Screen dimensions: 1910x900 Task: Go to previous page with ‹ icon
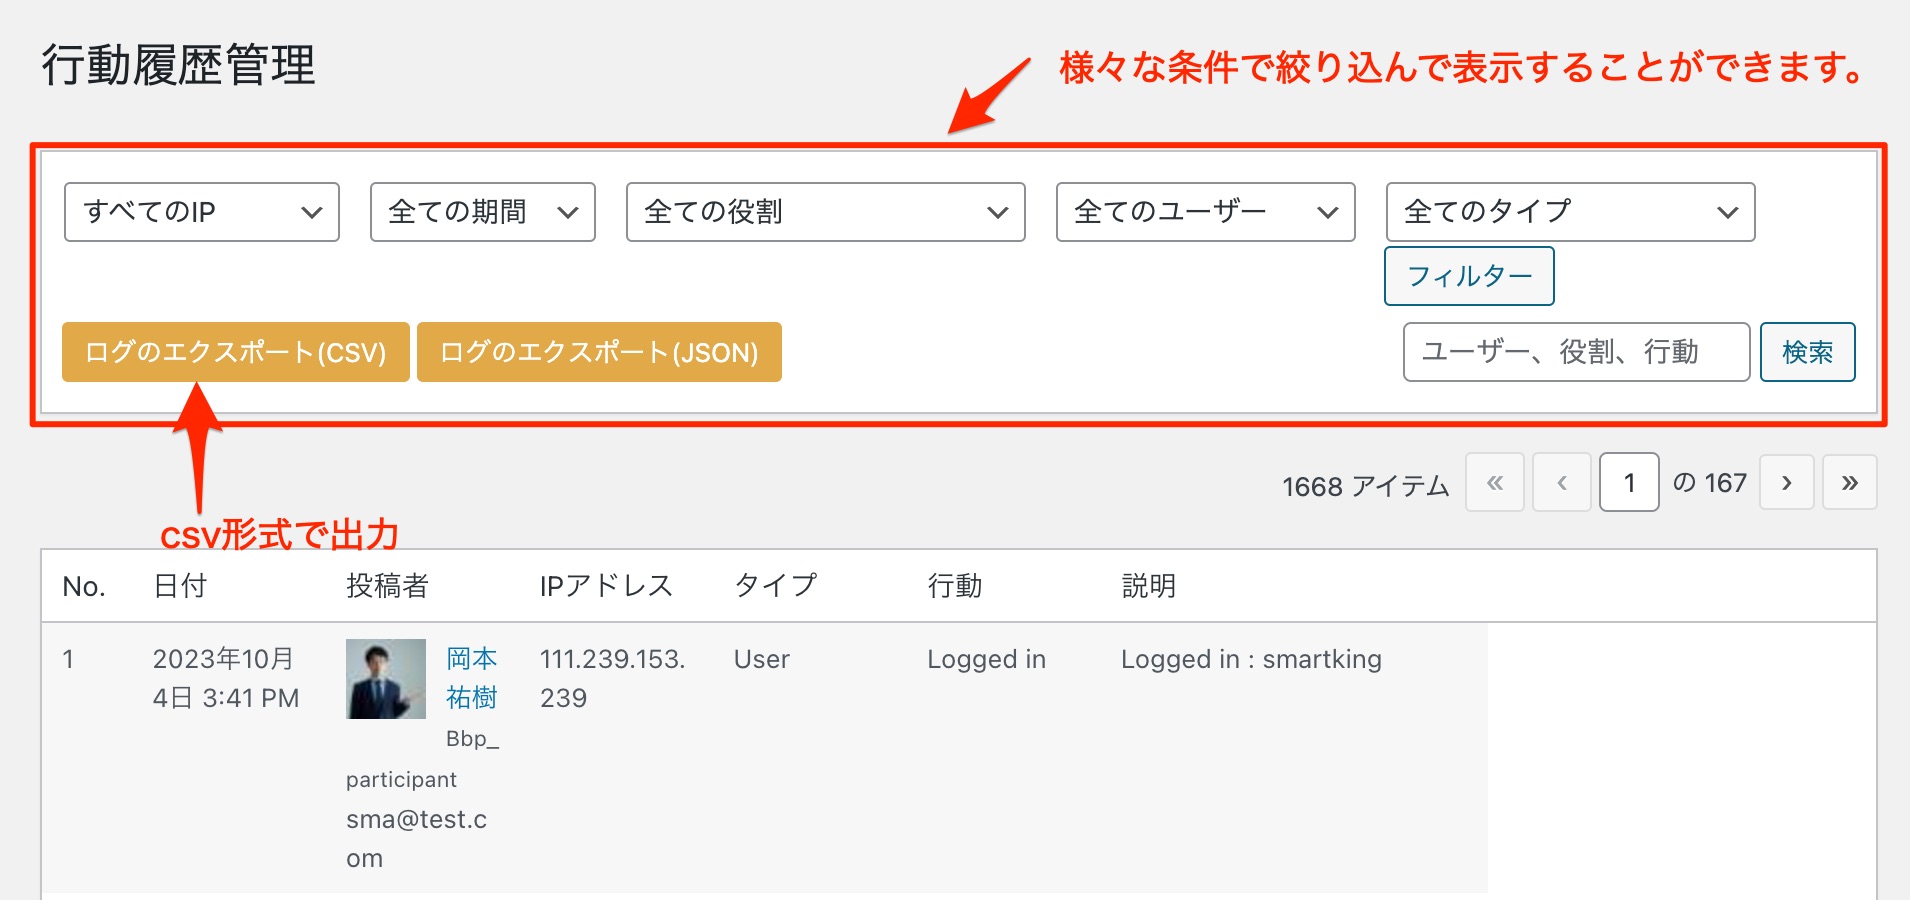1561,483
